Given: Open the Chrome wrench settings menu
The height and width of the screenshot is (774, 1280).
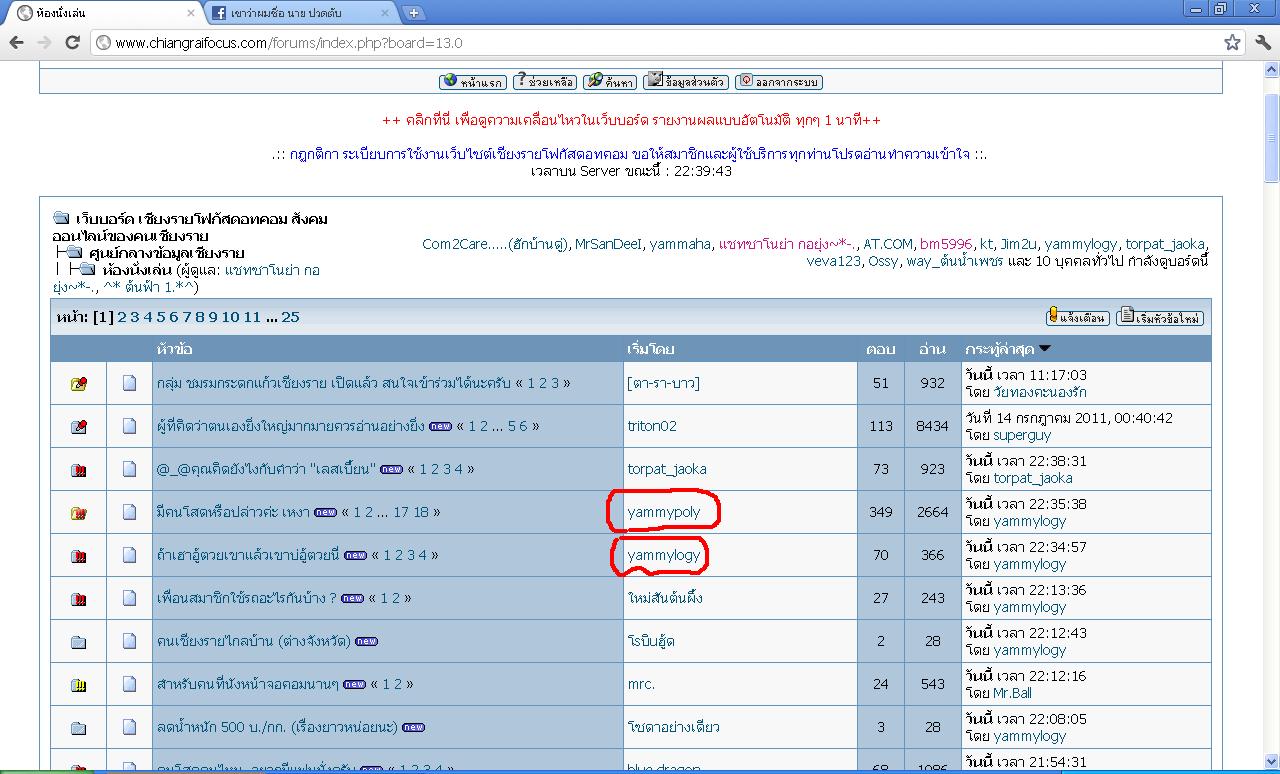Looking at the screenshot, I should click(x=1261, y=43).
